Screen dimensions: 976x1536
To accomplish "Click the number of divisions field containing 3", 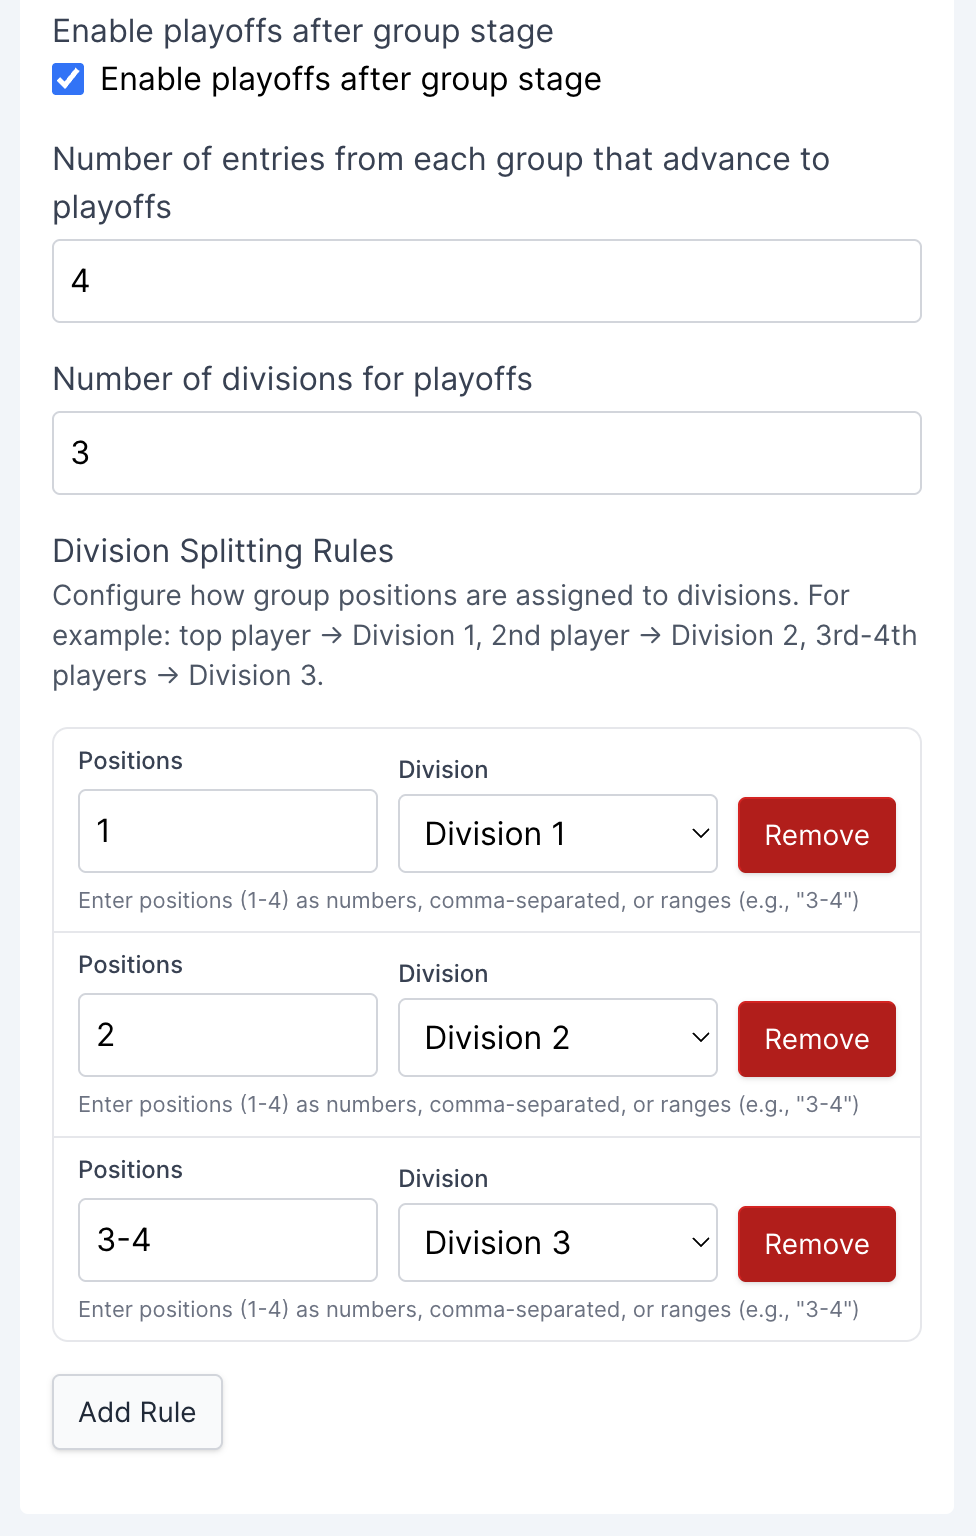I will (487, 453).
